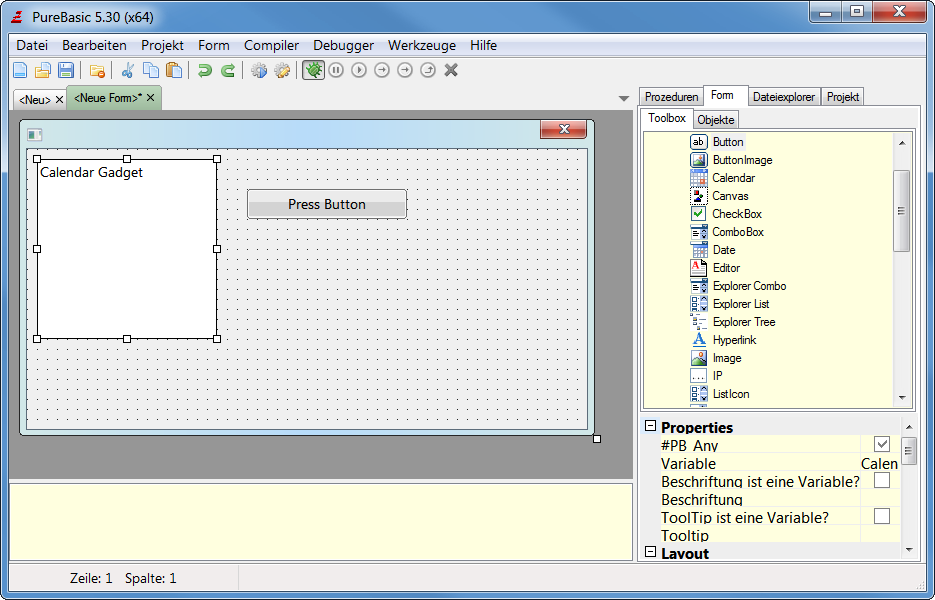Enable the 'Beschriftung ist eine Variable?' checkbox
Image resolution: width=935 pixels, height=600 pixels.
(x=882, y=480)
